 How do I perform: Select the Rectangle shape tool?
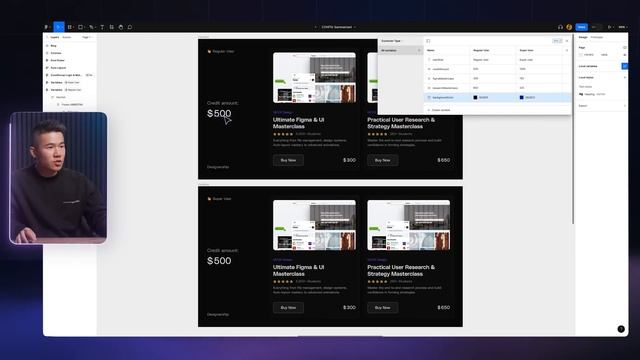pos(81,27)
